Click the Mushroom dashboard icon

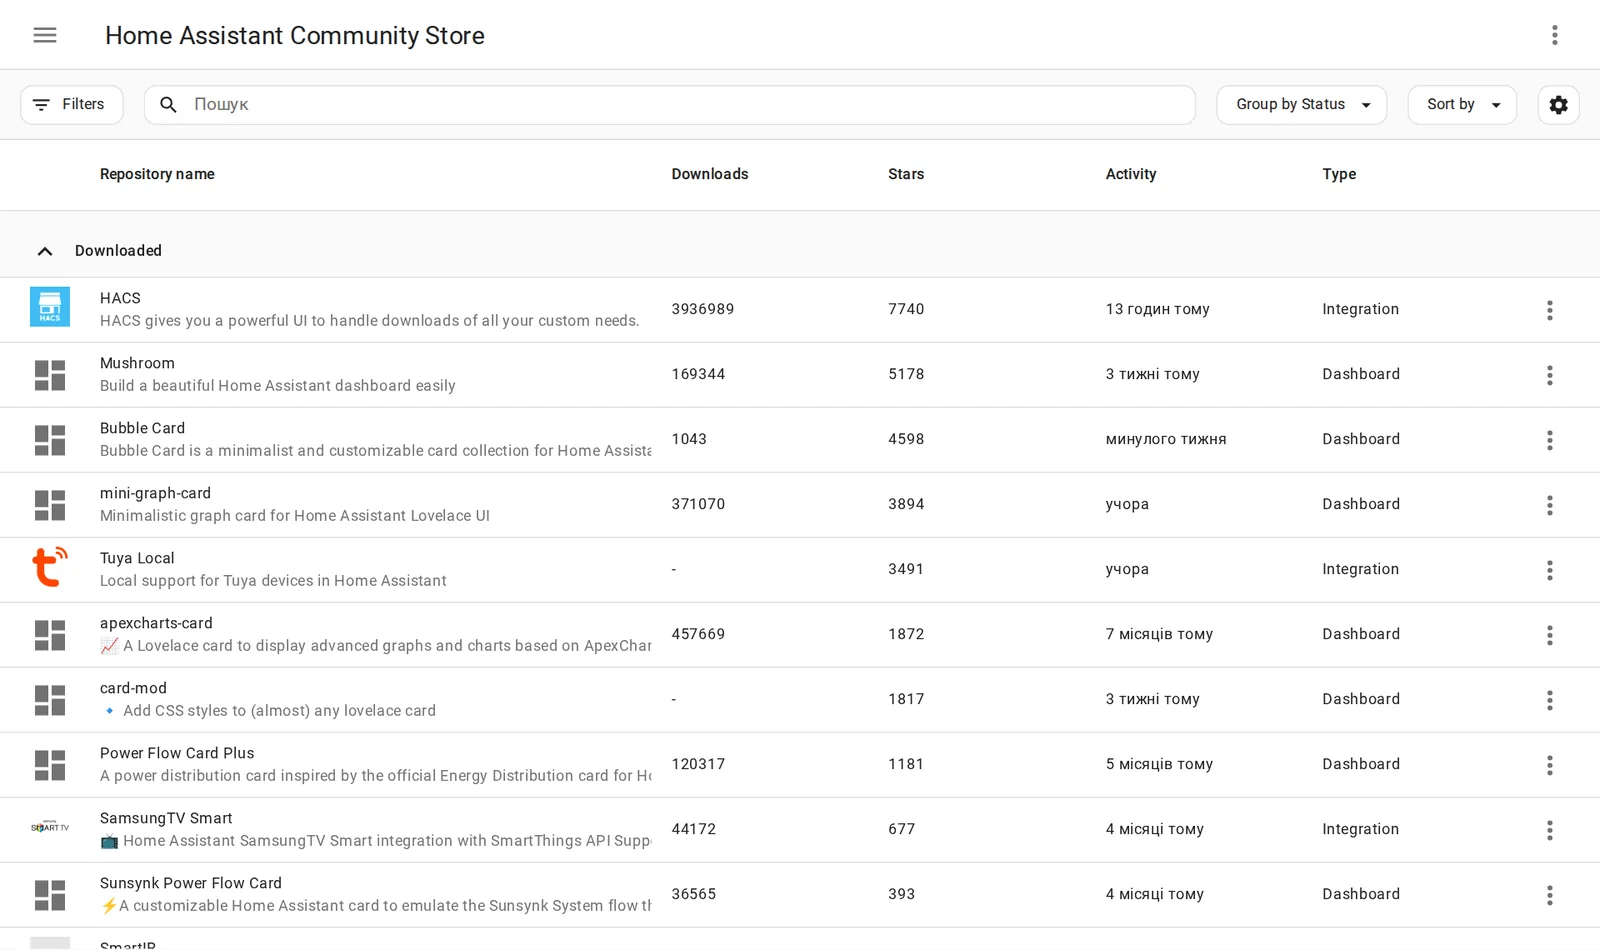coord(50,375)
